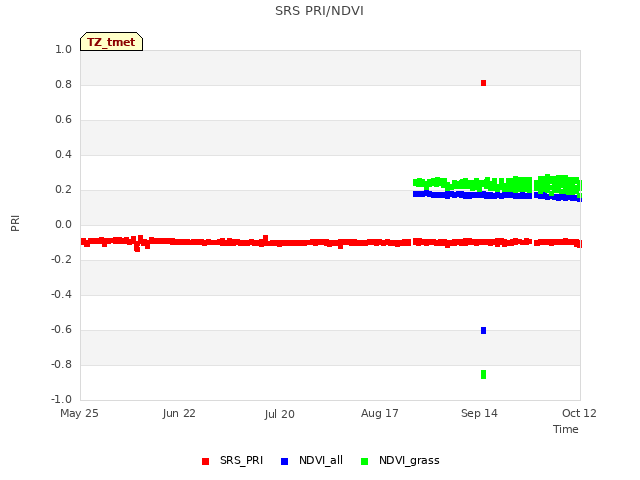Click the TZ_tmet label tag
The image size is (640, 480).
(x=111, y=42)
